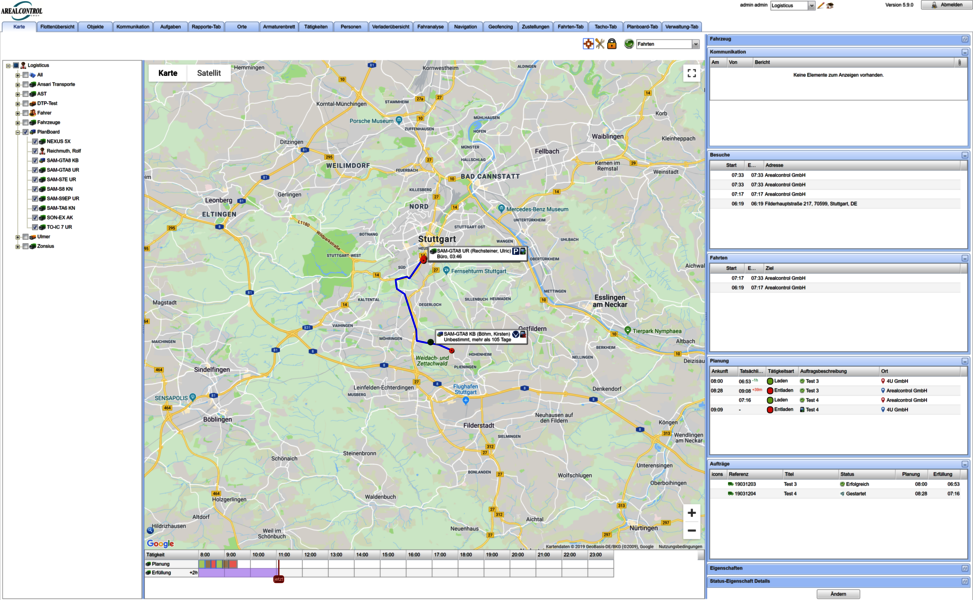Click the green Laden status icon at 08:00
973x600 pixels.
(770, 381)
